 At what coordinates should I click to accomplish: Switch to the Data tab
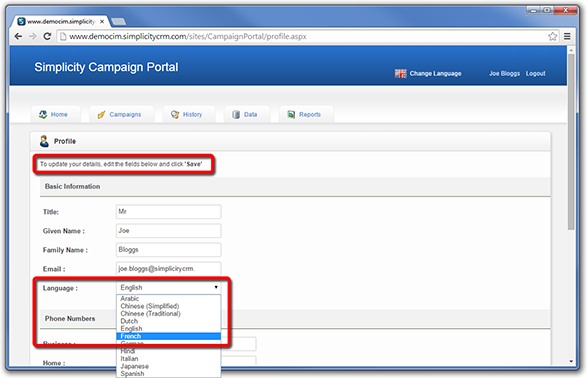tap(247, 114)
